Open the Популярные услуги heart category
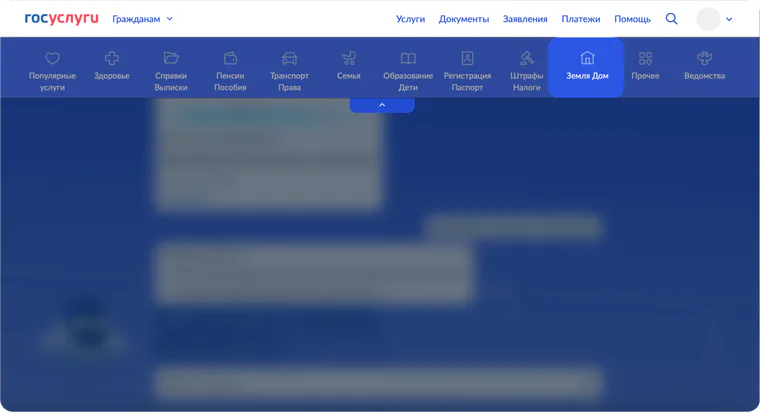 pyautogui.click(x=52, y=71)
